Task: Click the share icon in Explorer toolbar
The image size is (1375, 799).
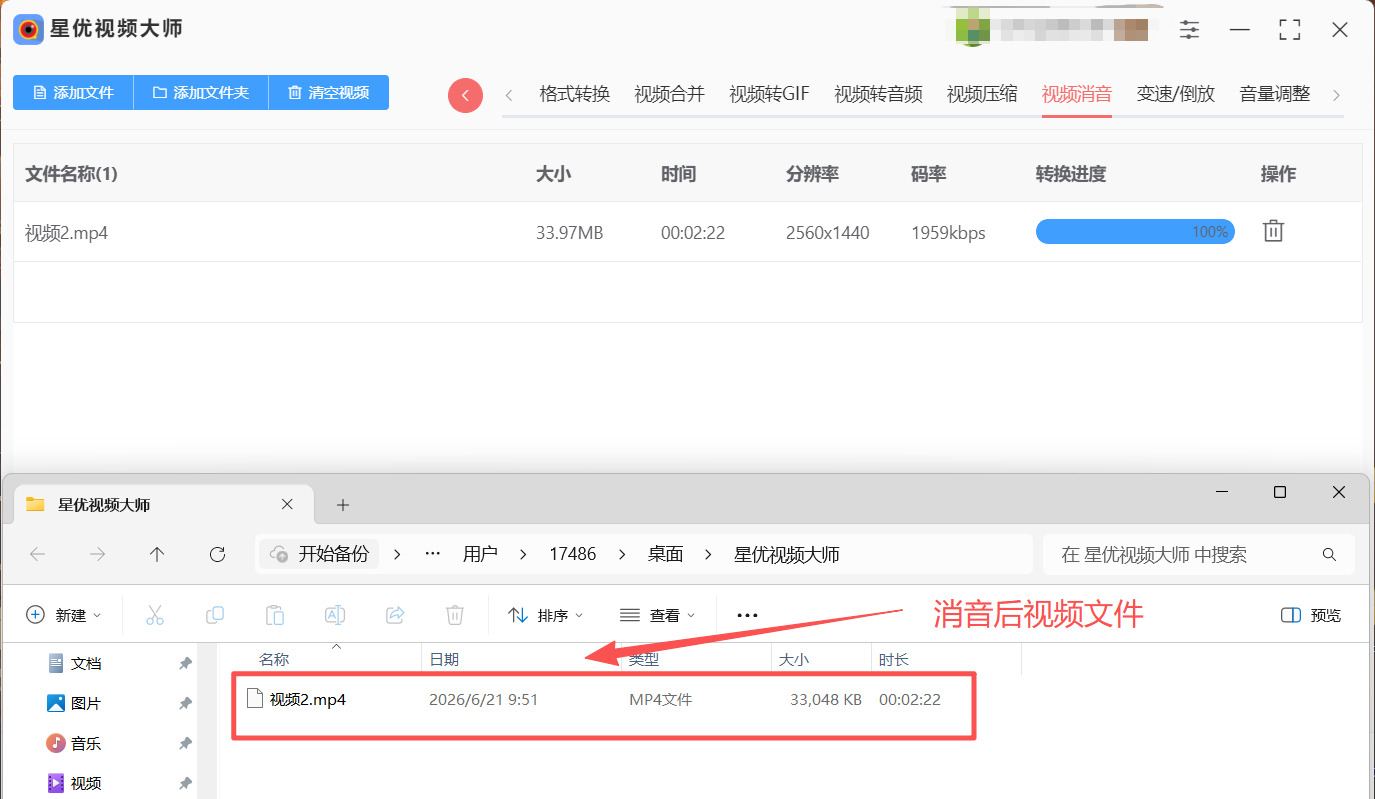Action: [x=395, y=615]
